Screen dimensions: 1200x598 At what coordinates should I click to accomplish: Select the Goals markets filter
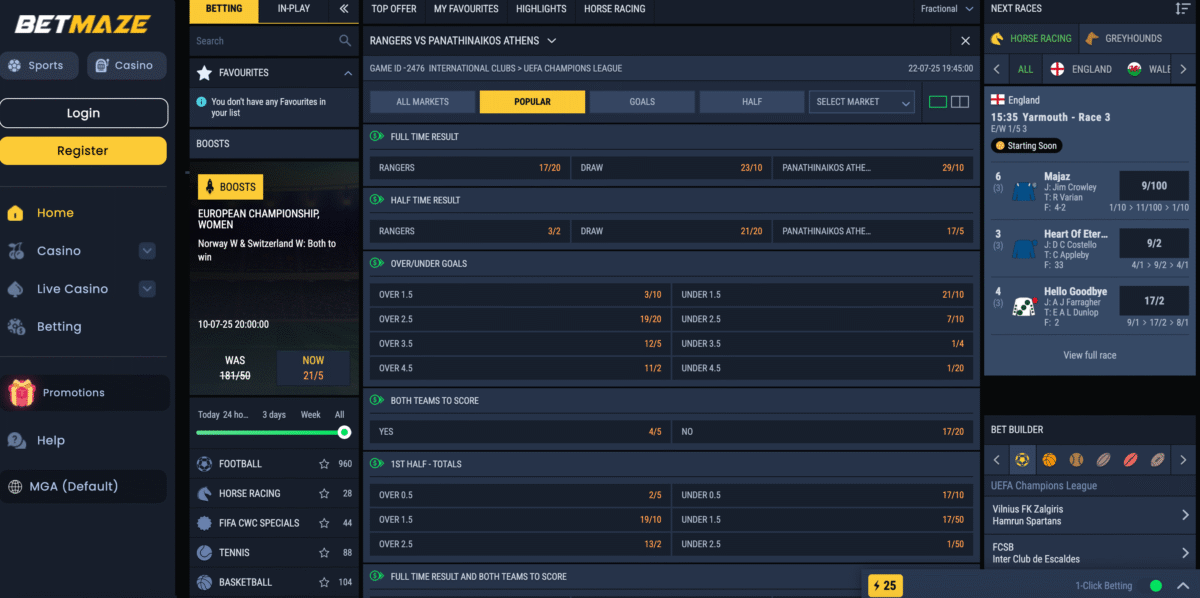coord(642,102)
